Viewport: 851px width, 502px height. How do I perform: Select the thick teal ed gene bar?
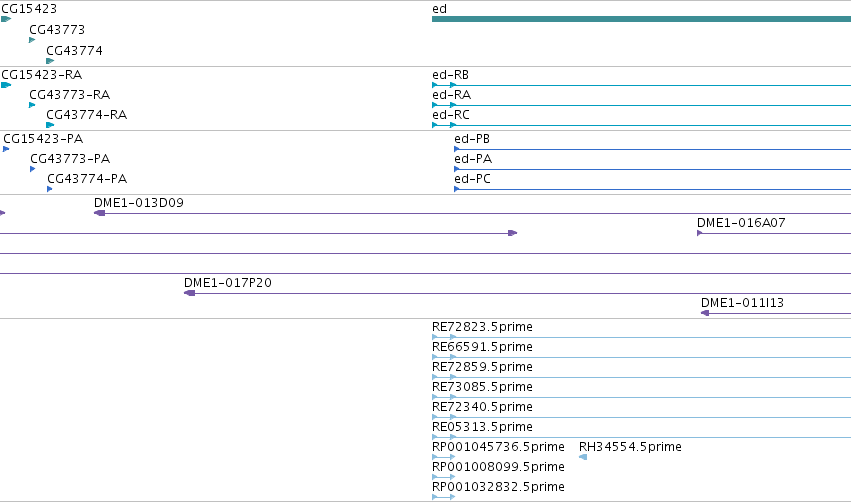click(642, 19)
